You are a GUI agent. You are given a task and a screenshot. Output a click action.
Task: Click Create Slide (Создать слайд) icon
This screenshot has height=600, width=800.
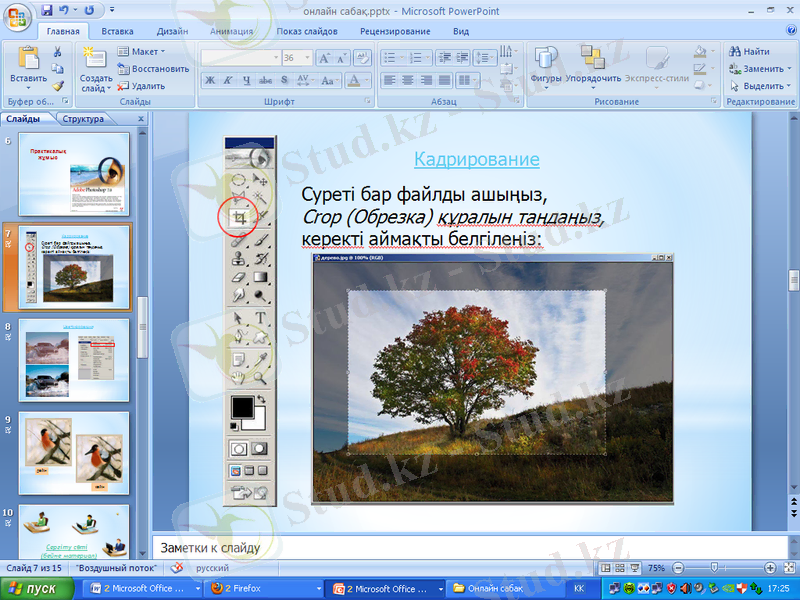tap(96, 60)
